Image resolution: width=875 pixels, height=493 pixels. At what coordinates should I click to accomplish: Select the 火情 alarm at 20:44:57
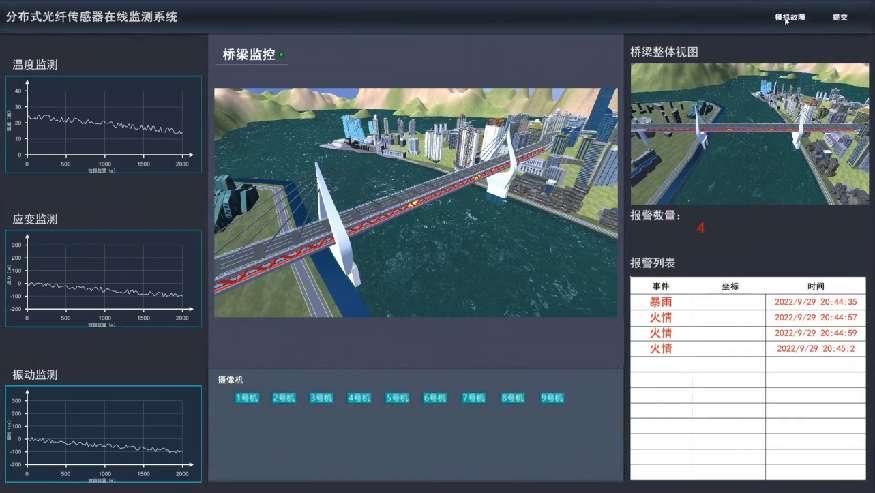[x=747, y=317]
